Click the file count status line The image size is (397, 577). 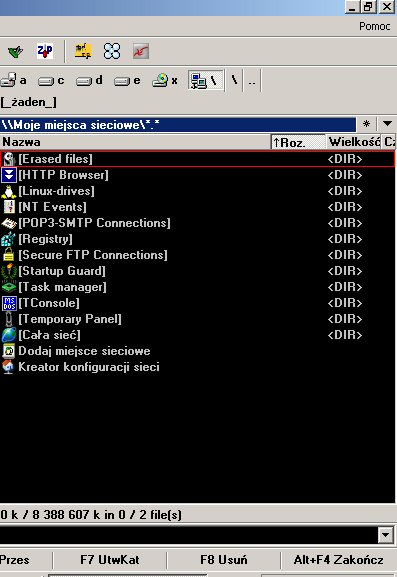pyautogui.click(x=91, y=514)
